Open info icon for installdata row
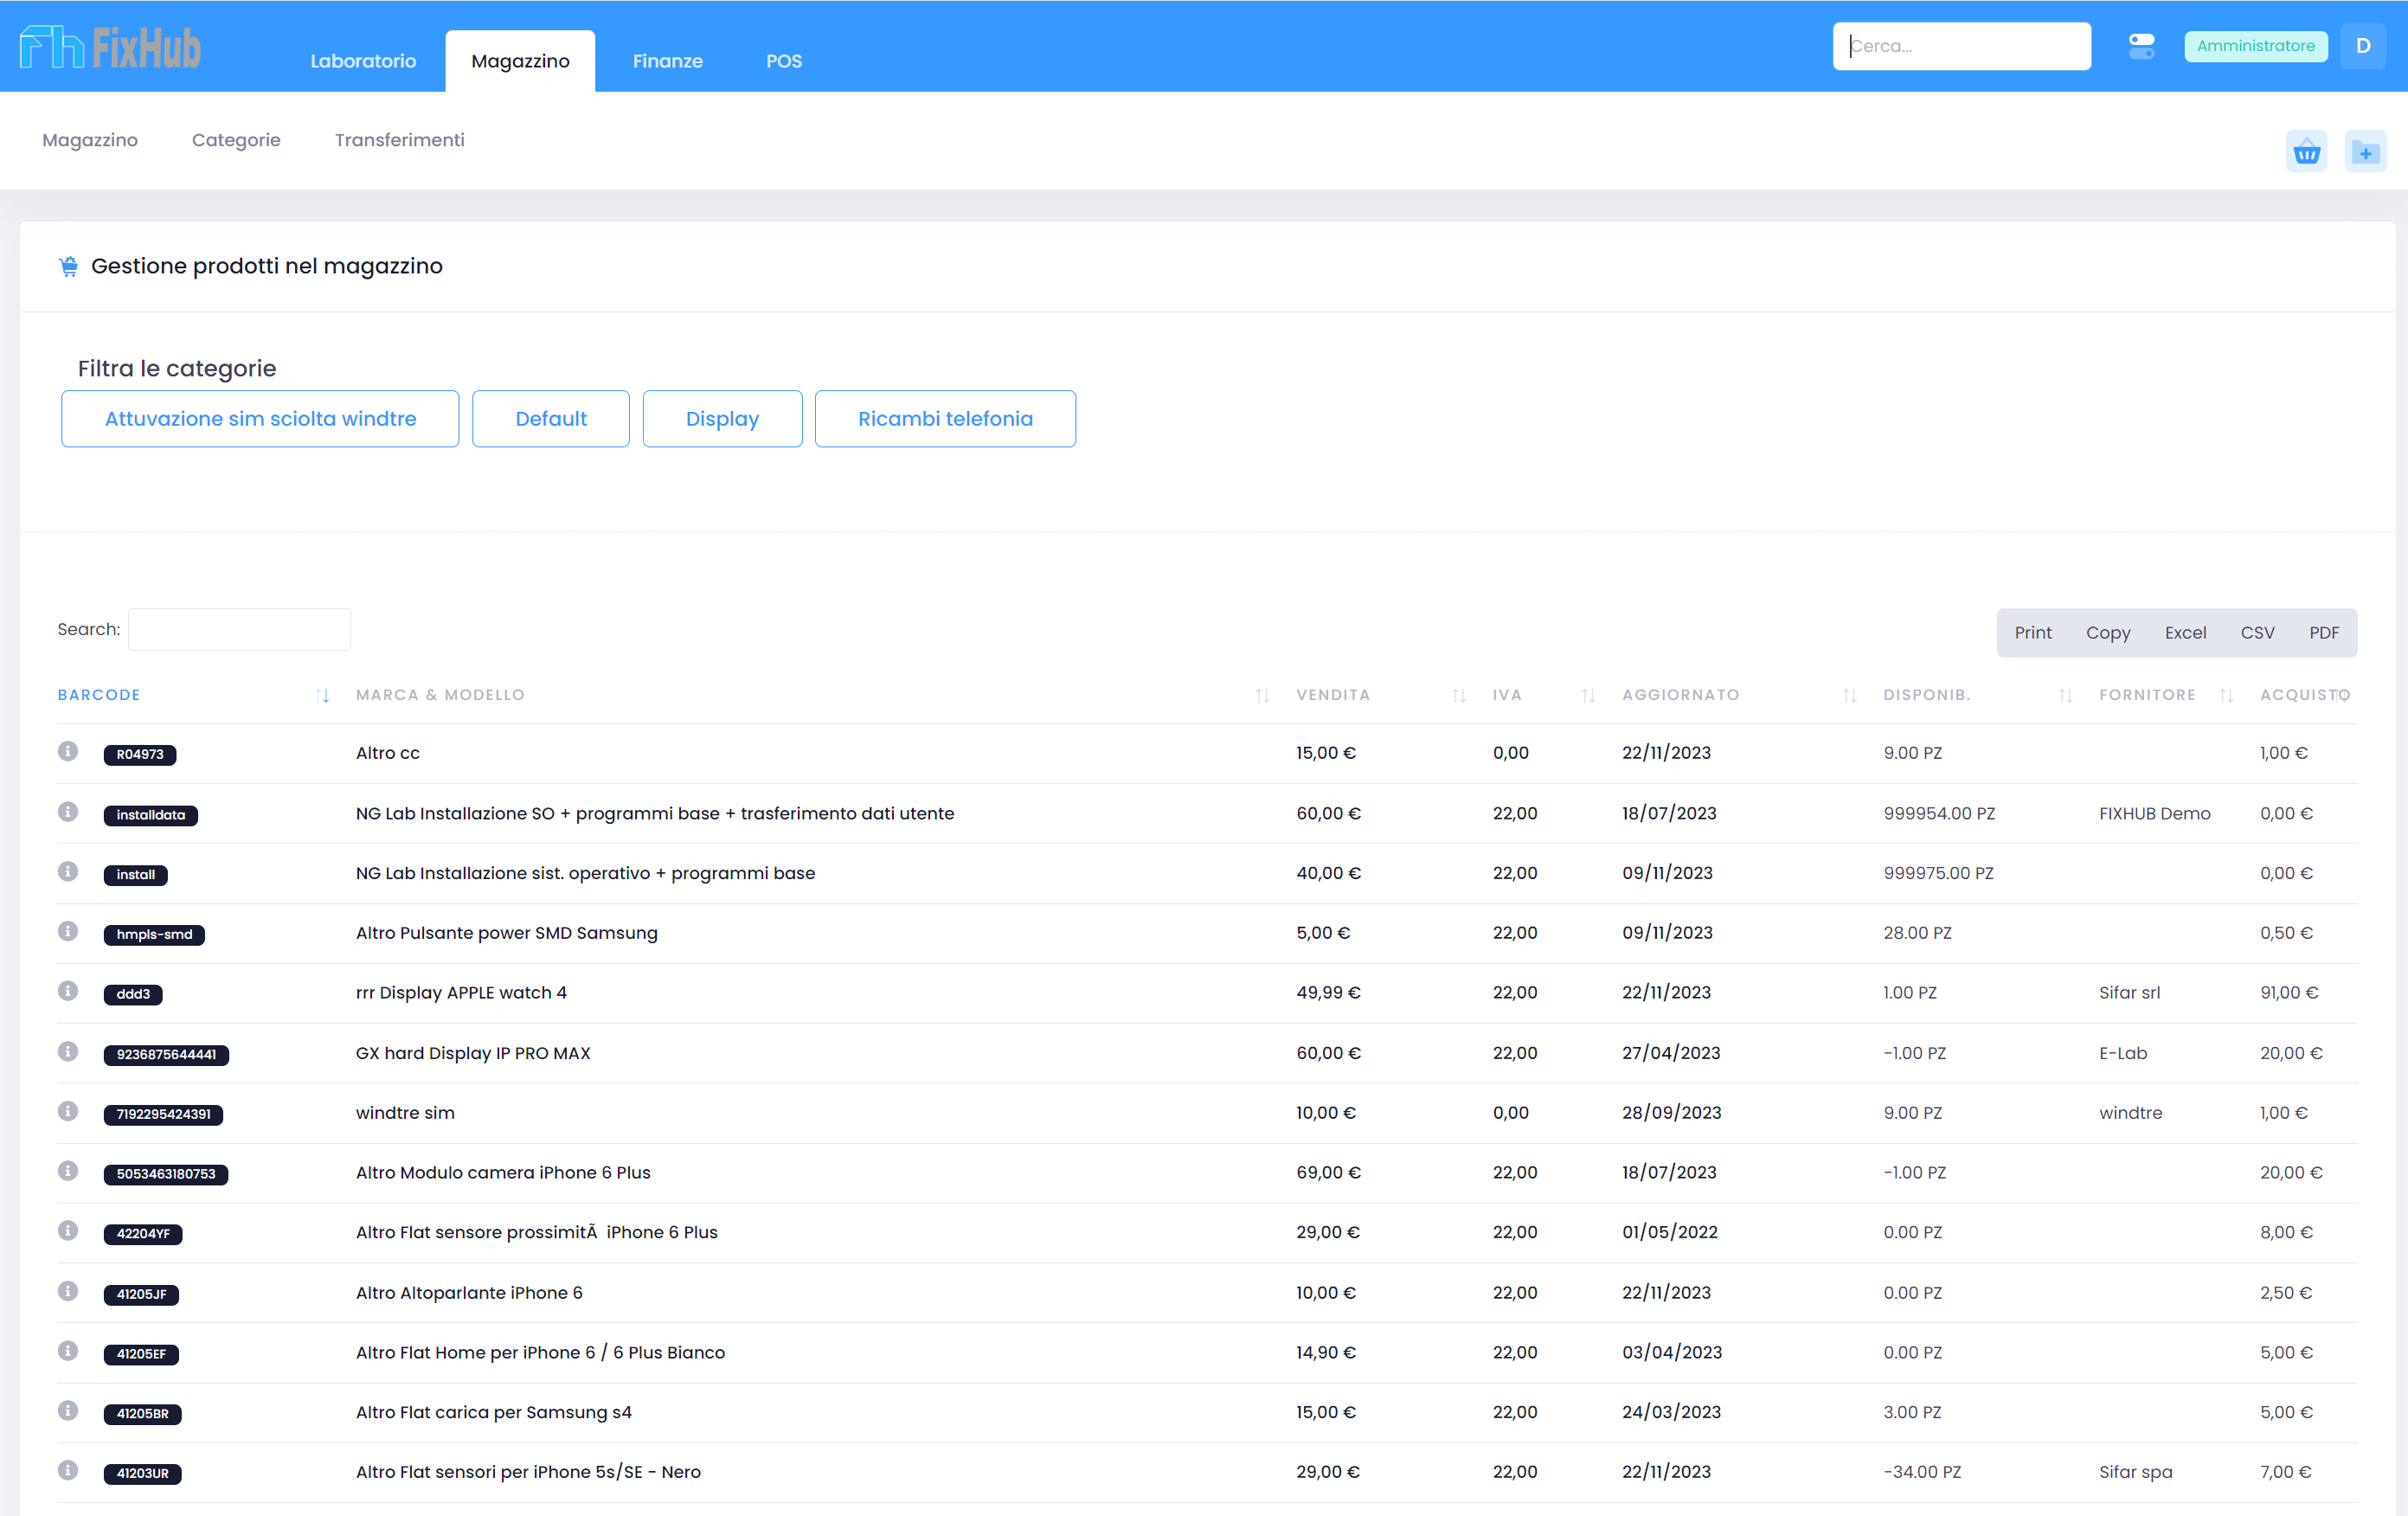The image size is (2408, 1516). (68, 811)
